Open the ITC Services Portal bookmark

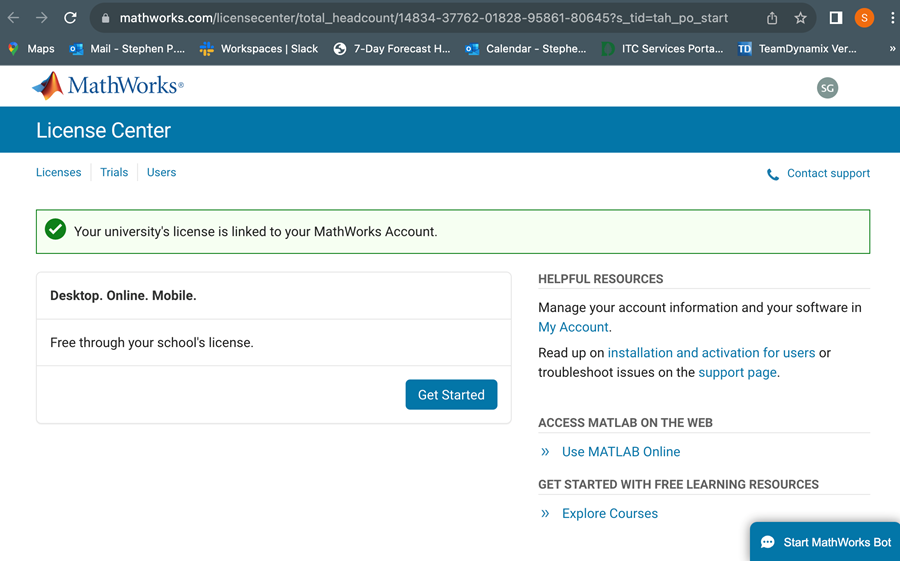tap(662, 49)
